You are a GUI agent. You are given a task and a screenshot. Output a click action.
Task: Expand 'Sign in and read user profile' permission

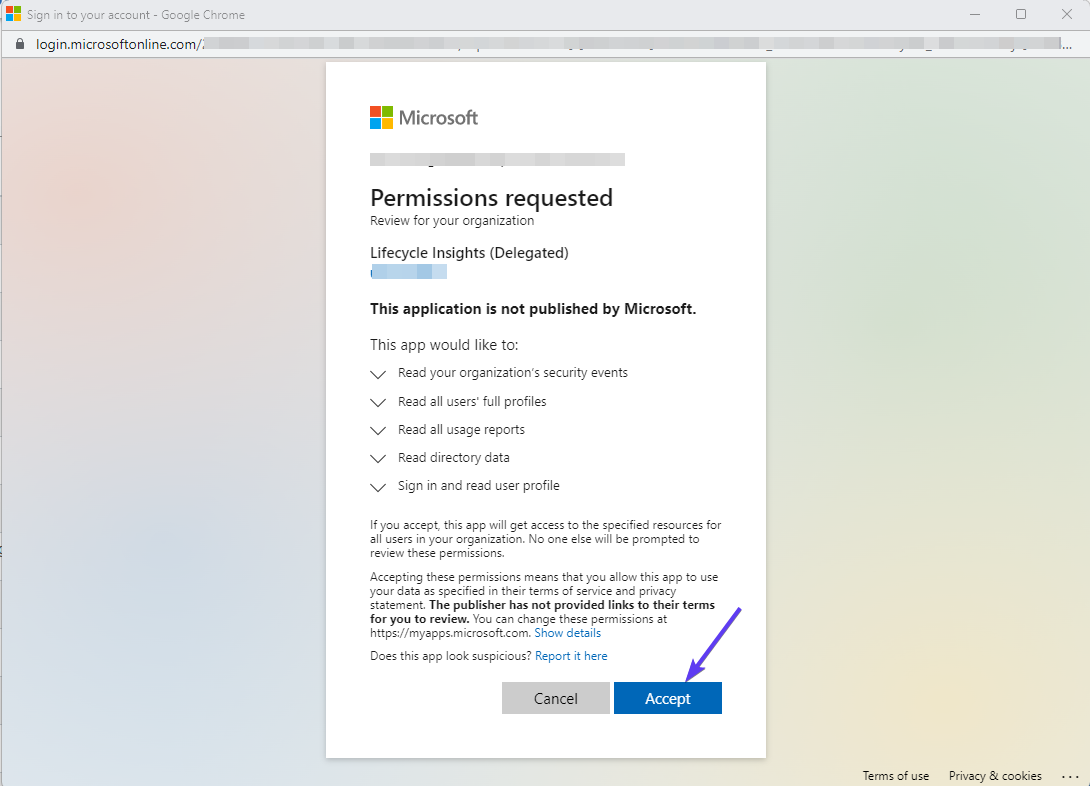(x=378, y=486)
